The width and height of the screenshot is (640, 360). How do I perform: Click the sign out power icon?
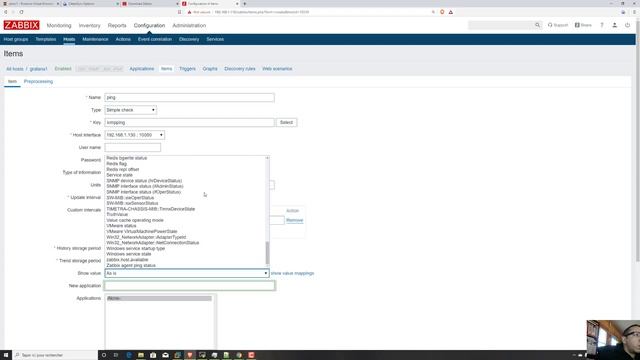coord(627,25)
